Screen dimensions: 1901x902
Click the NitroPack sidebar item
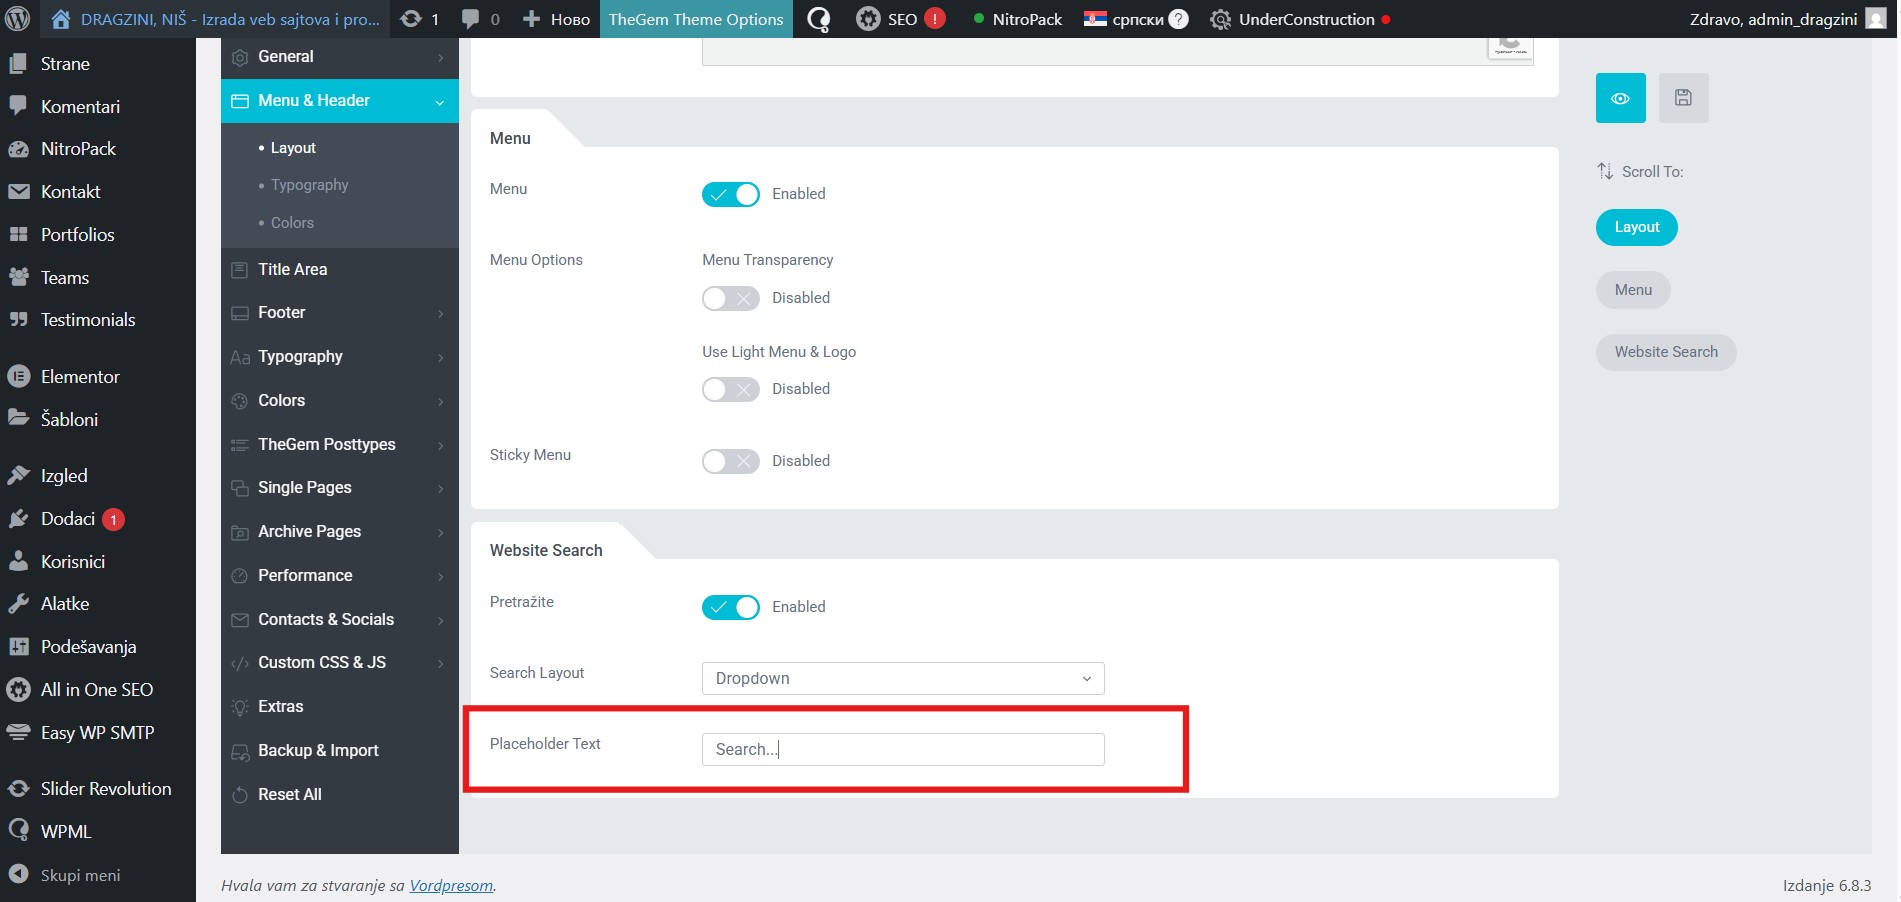click(78, 149)
